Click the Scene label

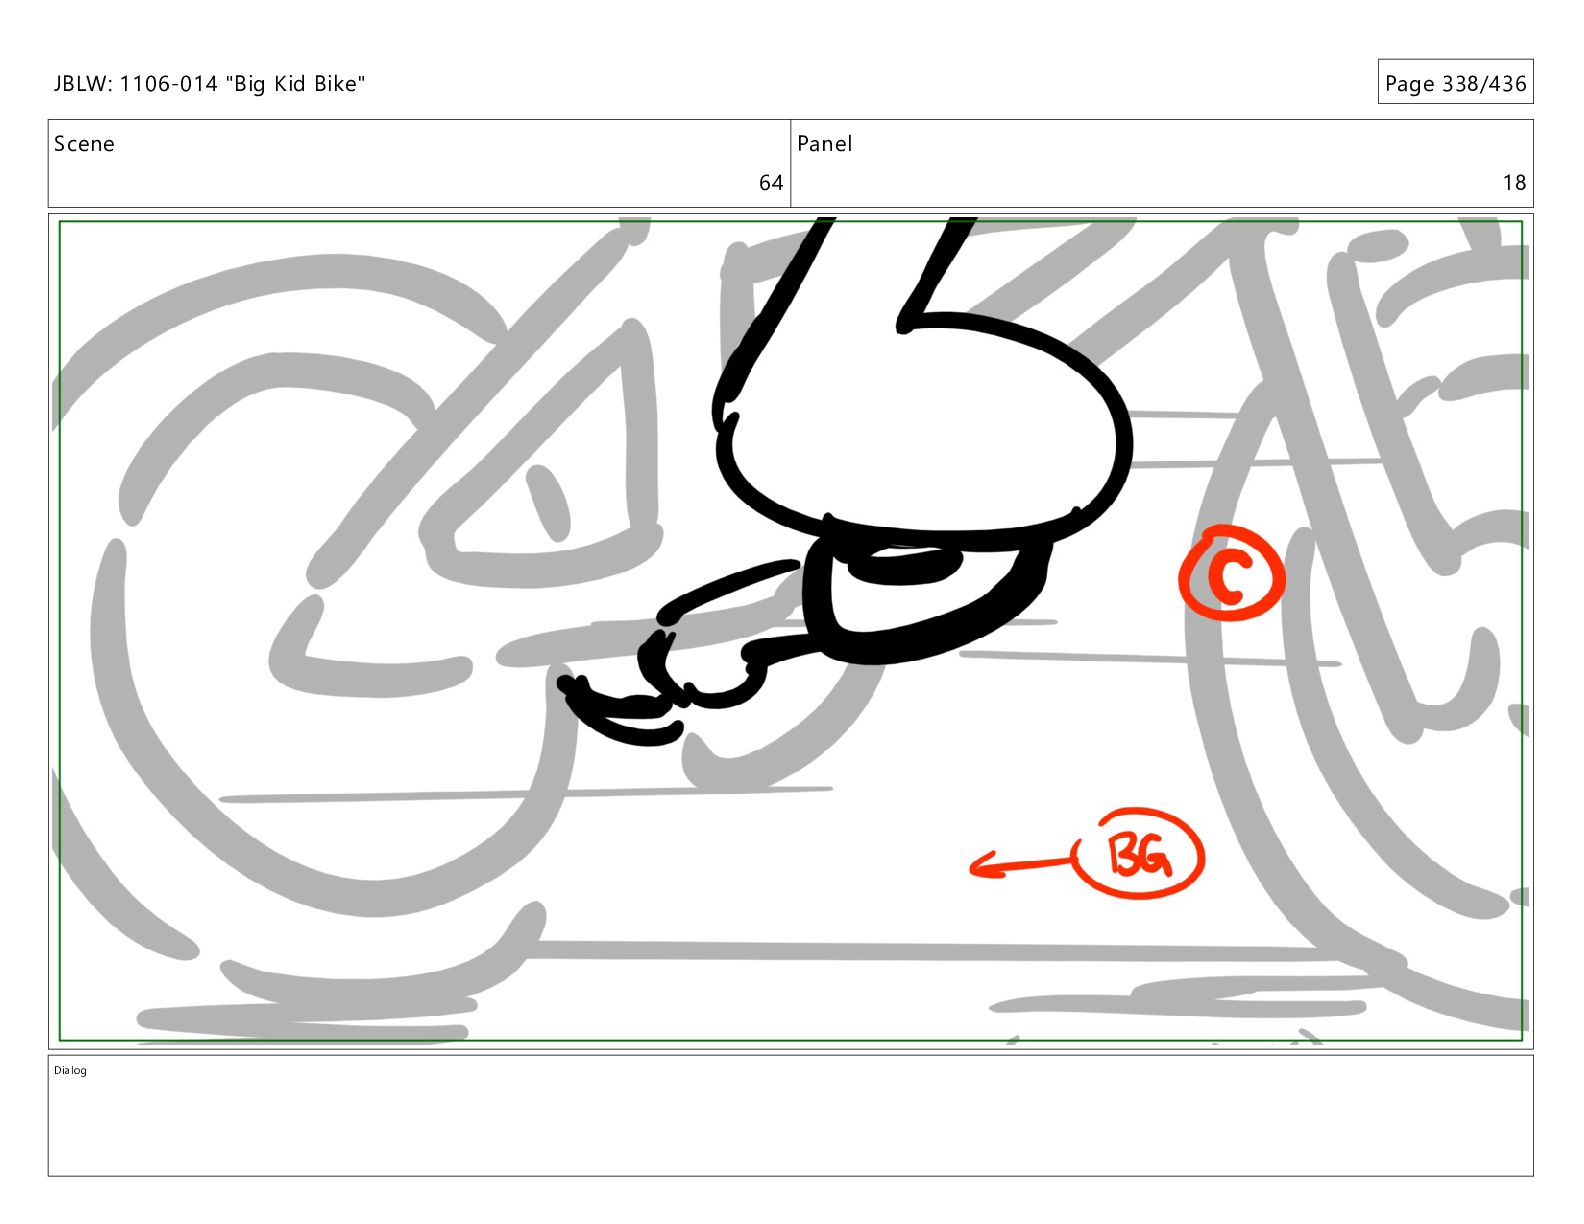[x=84, y=144]
